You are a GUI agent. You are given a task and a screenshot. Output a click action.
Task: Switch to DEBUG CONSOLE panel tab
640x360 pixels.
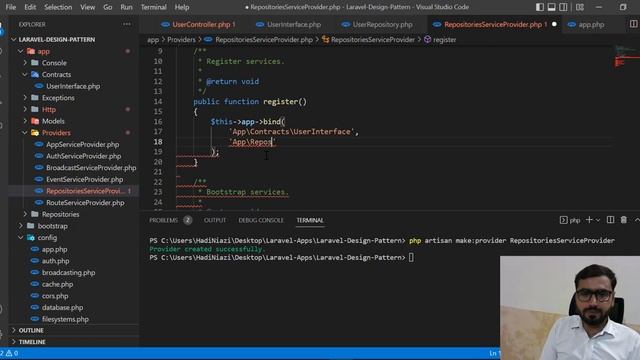click(x=261, y=220)
